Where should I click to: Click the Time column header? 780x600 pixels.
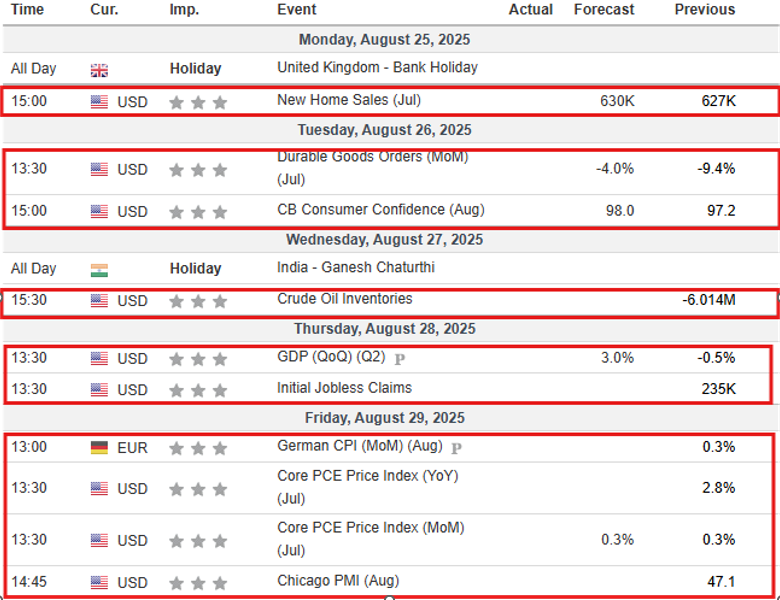click(x=27, y=9)
